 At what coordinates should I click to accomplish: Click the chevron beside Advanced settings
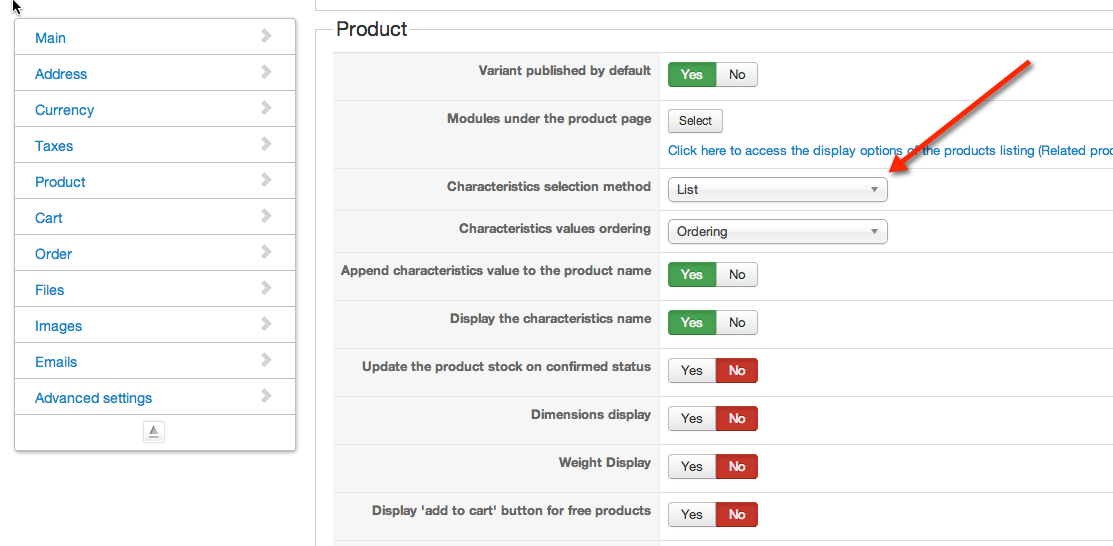[266, 396]
